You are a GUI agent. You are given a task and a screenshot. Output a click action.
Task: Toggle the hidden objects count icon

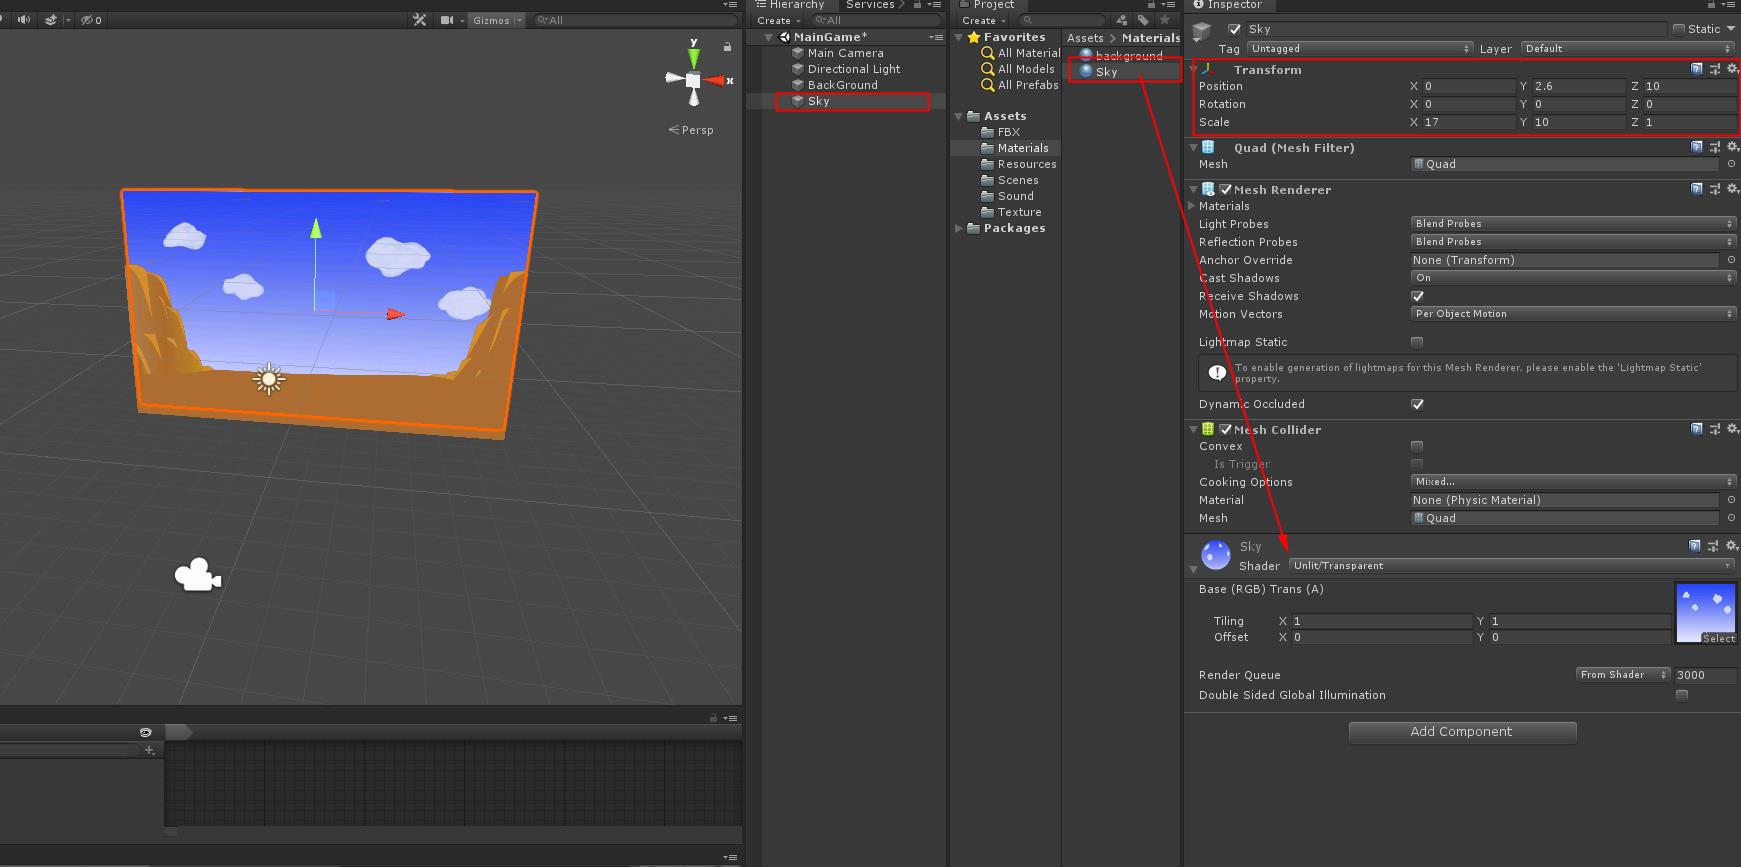click(x=90, y=19)
